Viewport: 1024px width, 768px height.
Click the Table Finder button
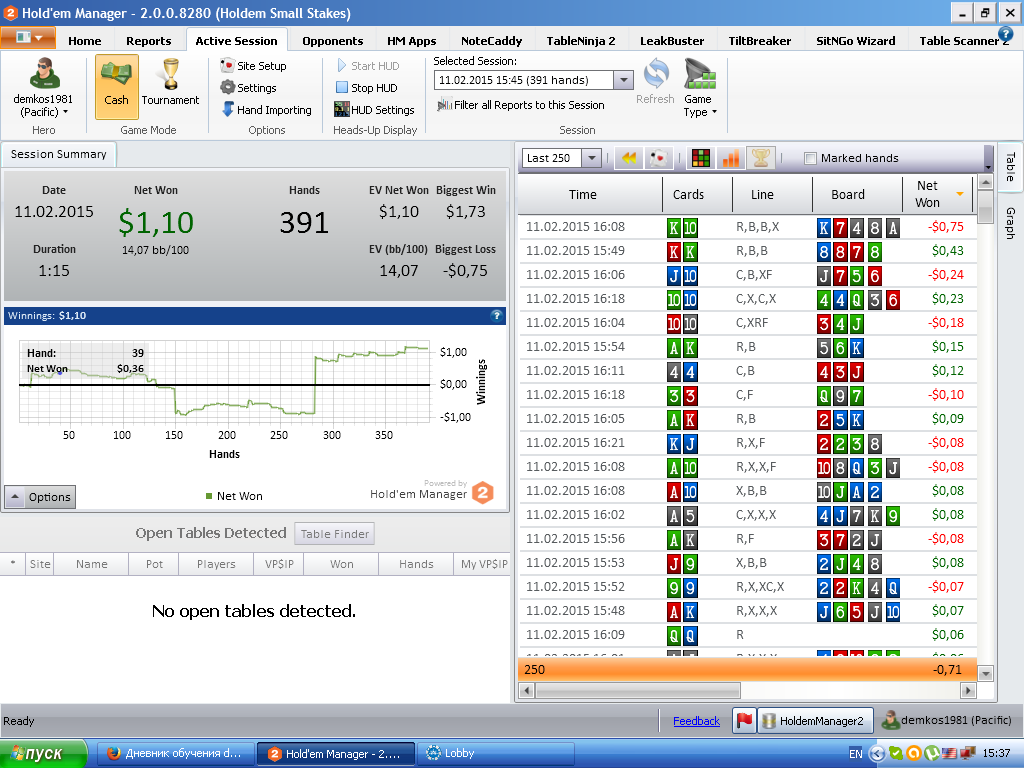tap(334, 534)
